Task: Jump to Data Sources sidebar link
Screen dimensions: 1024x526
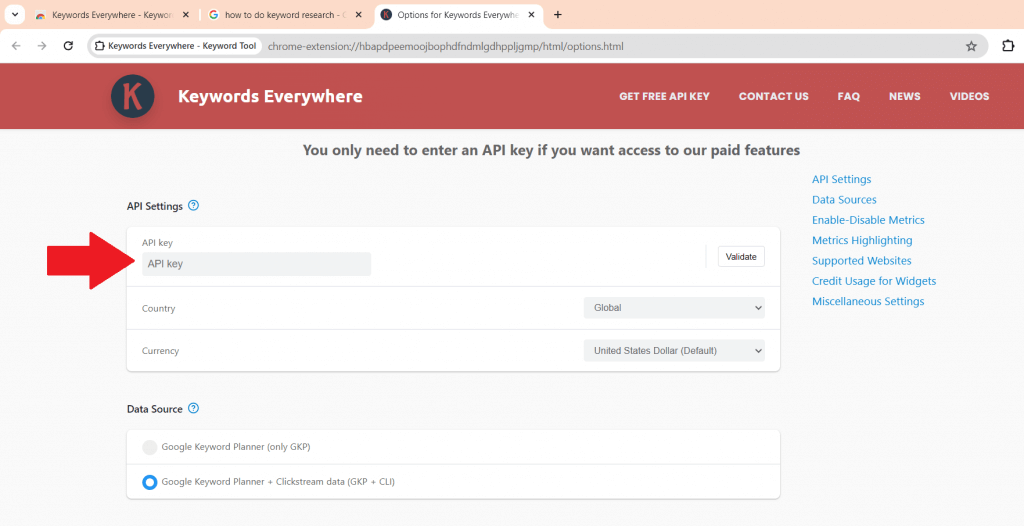Action: [x=844, y=199]
